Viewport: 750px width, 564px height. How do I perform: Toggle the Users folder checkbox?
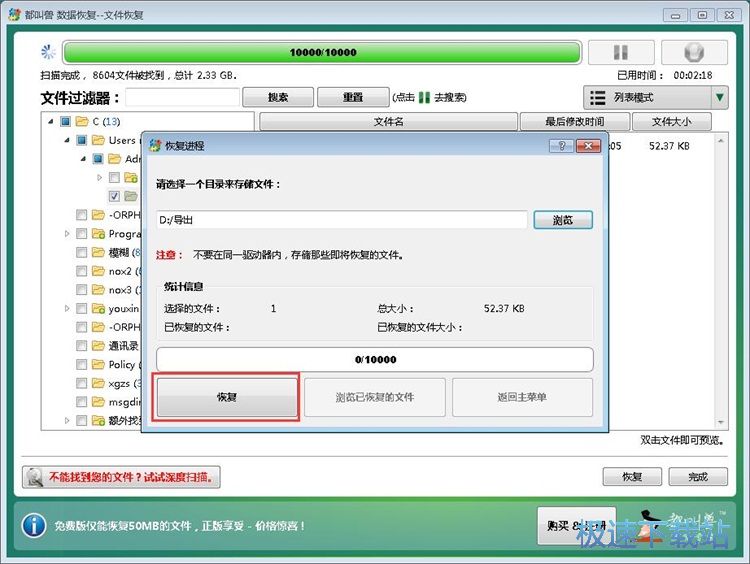pyautogui.click(x=82, y=140)
